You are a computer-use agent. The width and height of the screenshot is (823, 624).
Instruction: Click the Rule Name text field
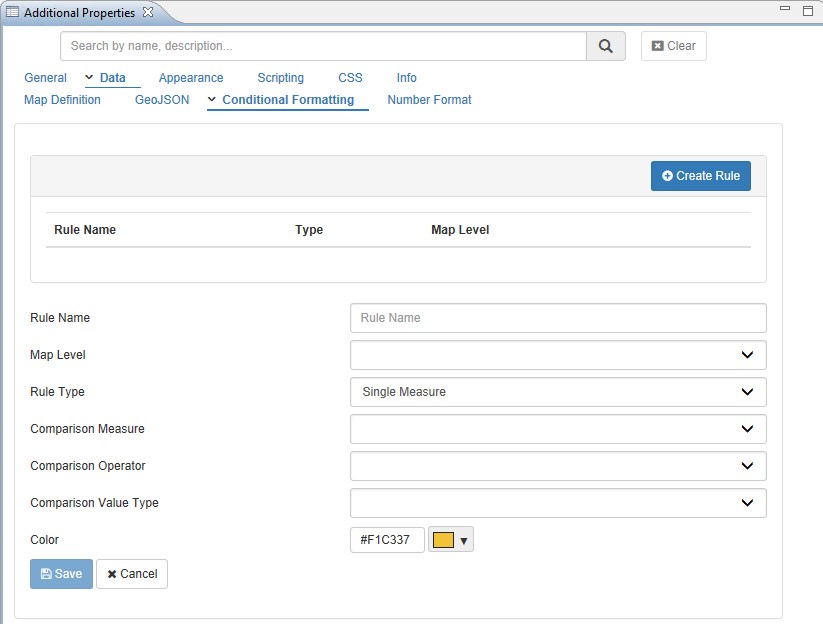558,318
